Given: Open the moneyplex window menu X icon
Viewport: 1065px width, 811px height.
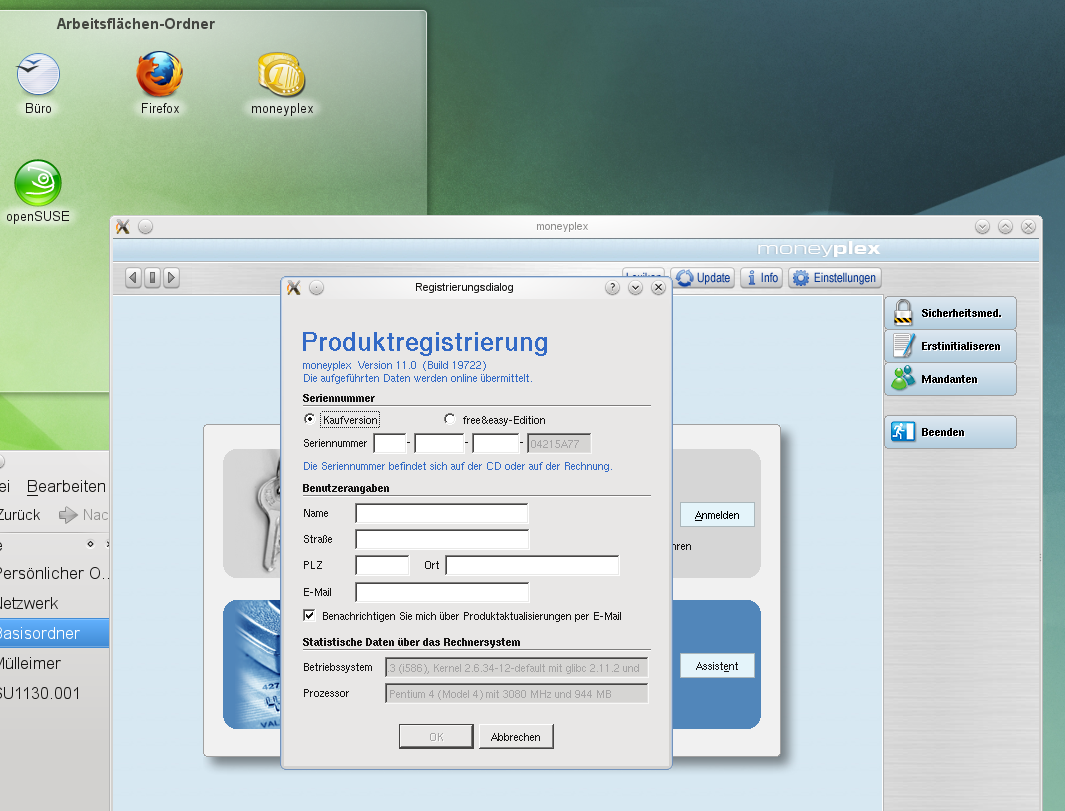Looking at the screenshot, I should 123,226.
